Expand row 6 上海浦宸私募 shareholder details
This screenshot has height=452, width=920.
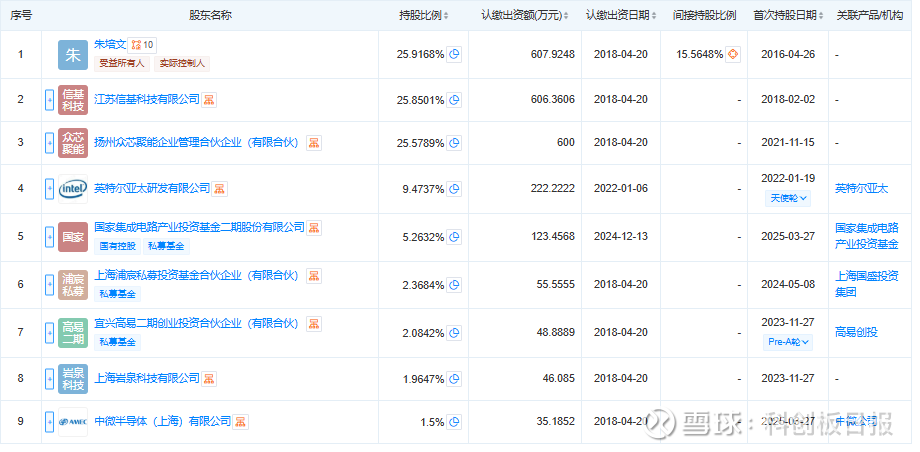[x=50, y=285]
